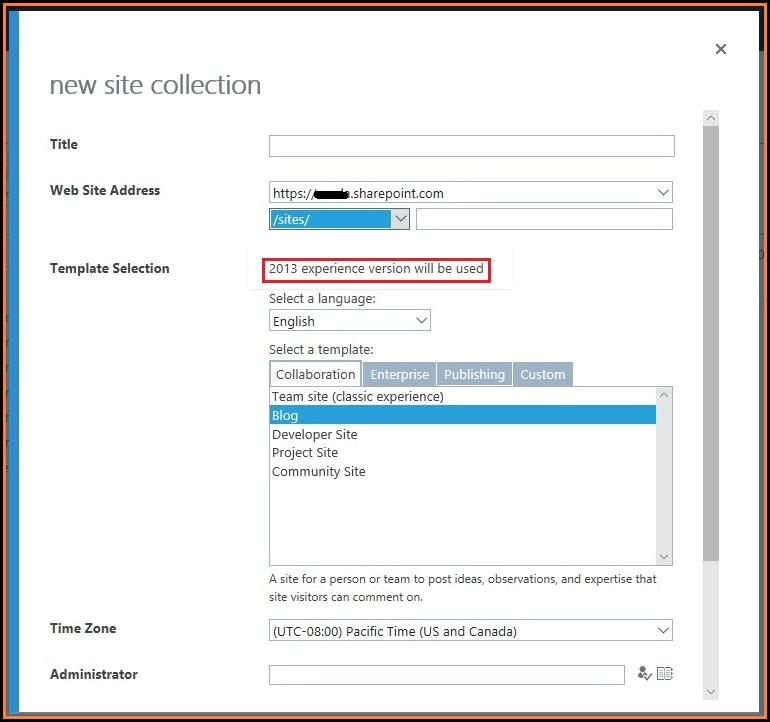Click the dialog scrollbar up arrow
This screenshot has width=770, height=722.
(x=711, y=119)
